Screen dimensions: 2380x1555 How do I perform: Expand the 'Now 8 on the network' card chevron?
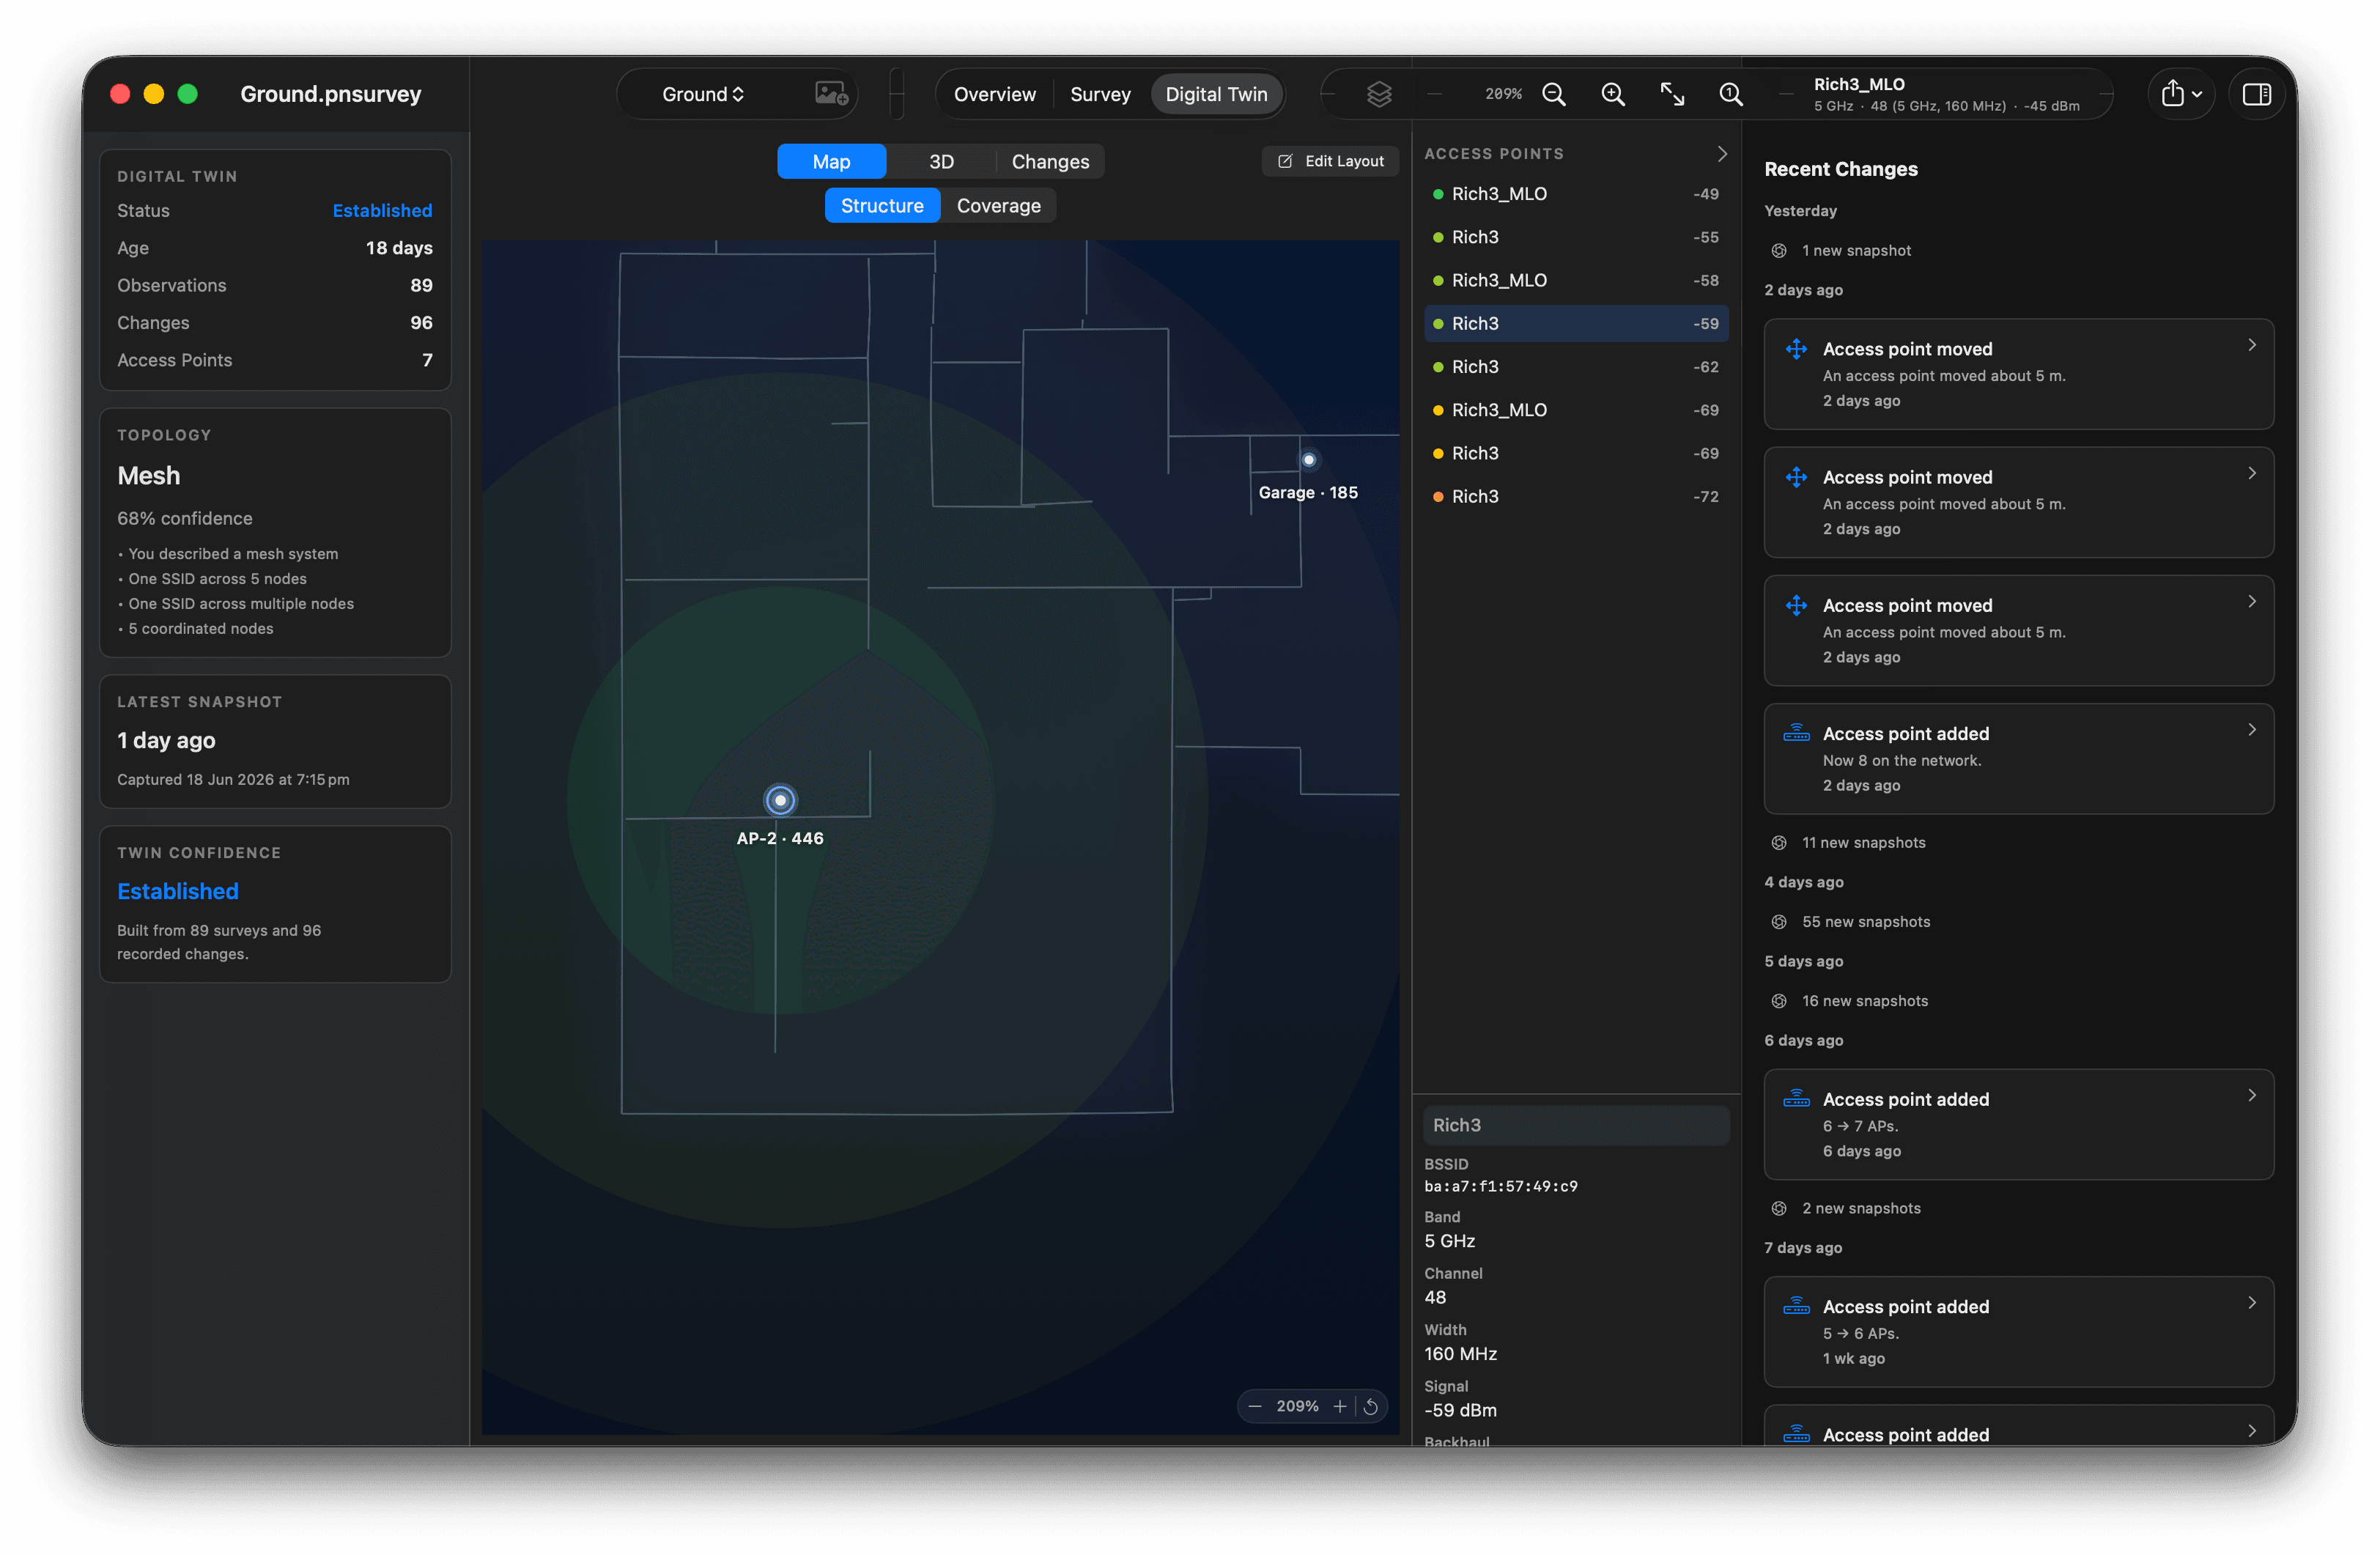[x=2251, y=730]
